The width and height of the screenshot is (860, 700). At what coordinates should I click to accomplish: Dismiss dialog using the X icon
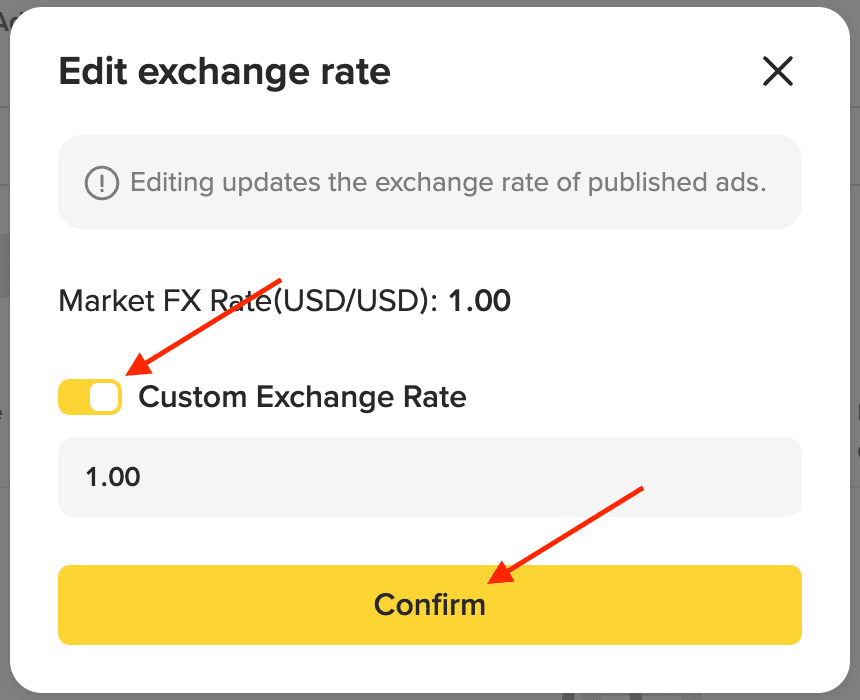777,71
